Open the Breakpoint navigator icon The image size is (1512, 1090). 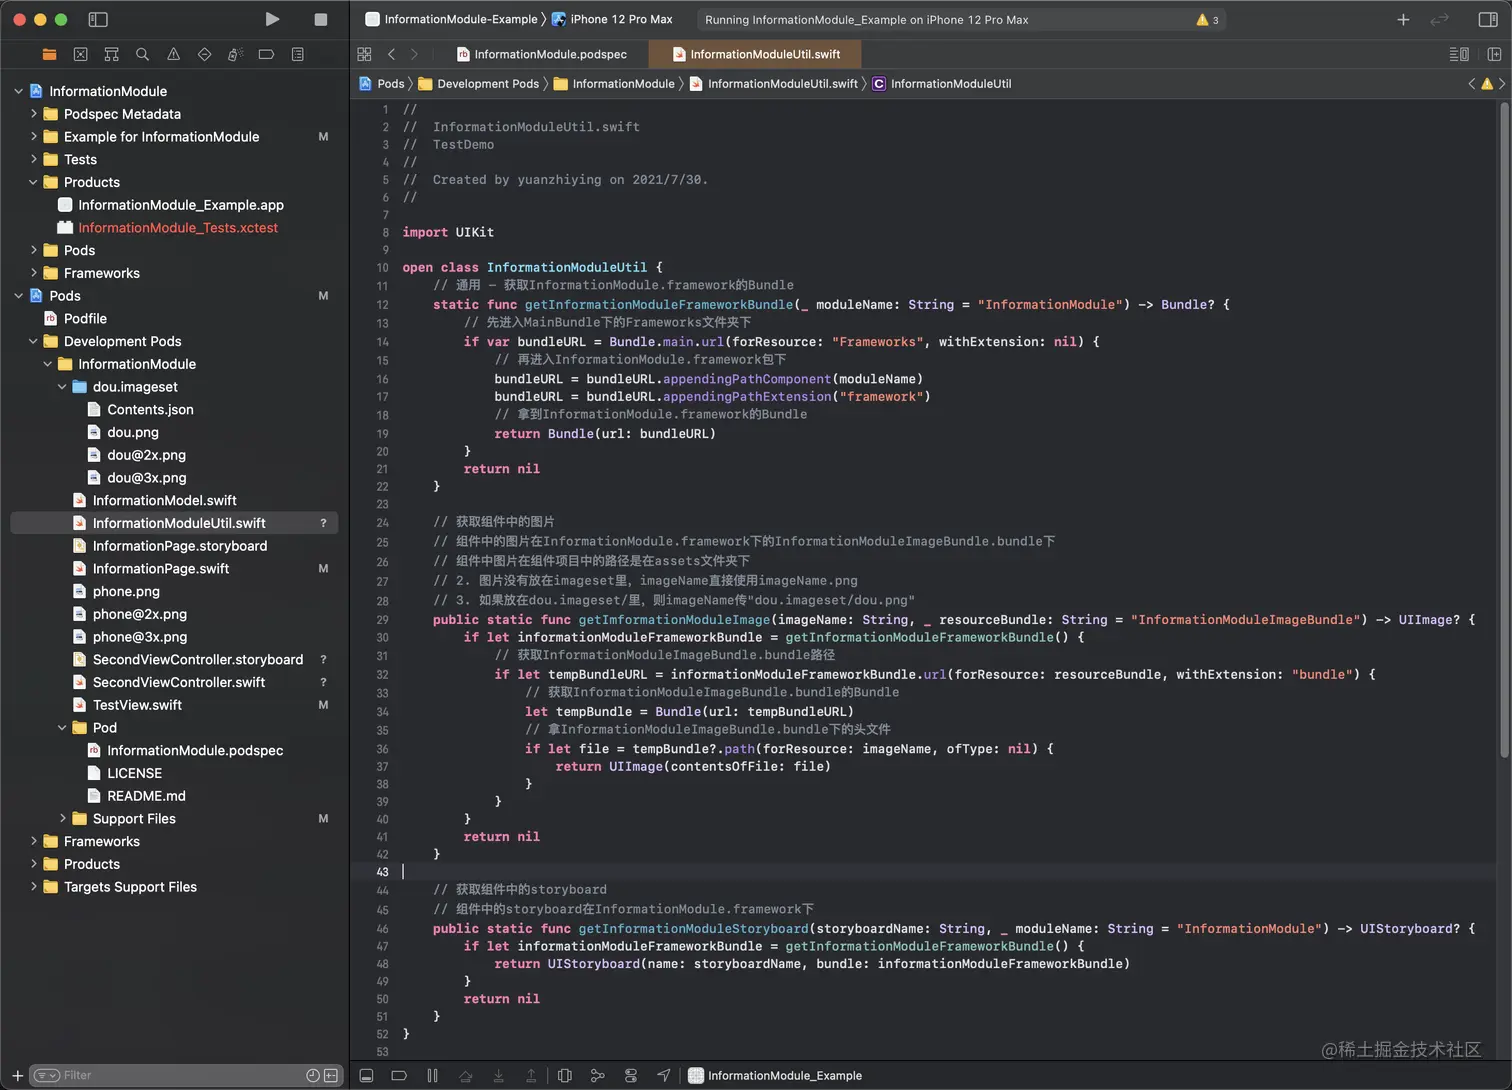266,54
